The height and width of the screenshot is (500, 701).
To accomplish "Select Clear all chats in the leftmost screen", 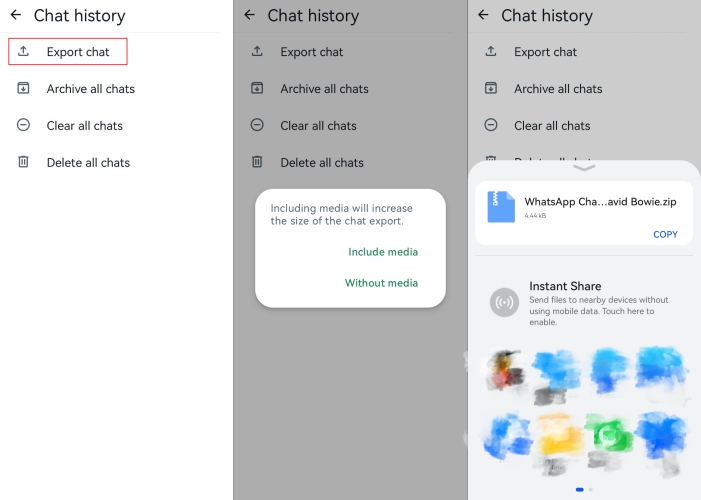I will click(x=85, y=126).
